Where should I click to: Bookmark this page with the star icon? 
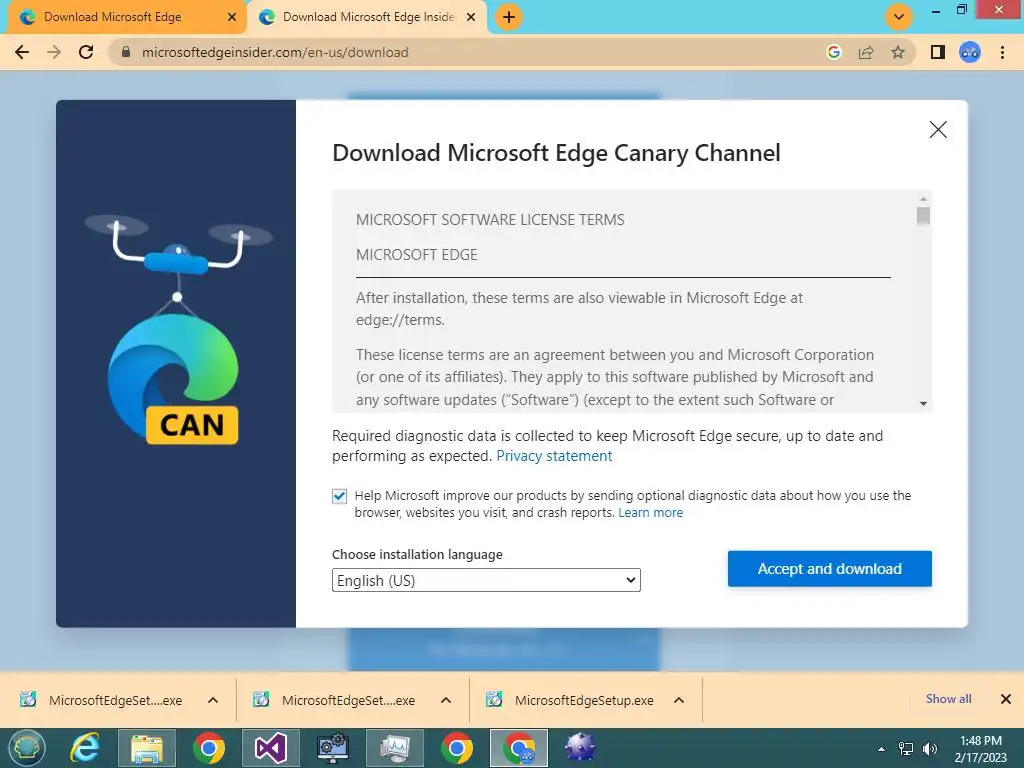(898, 52)
